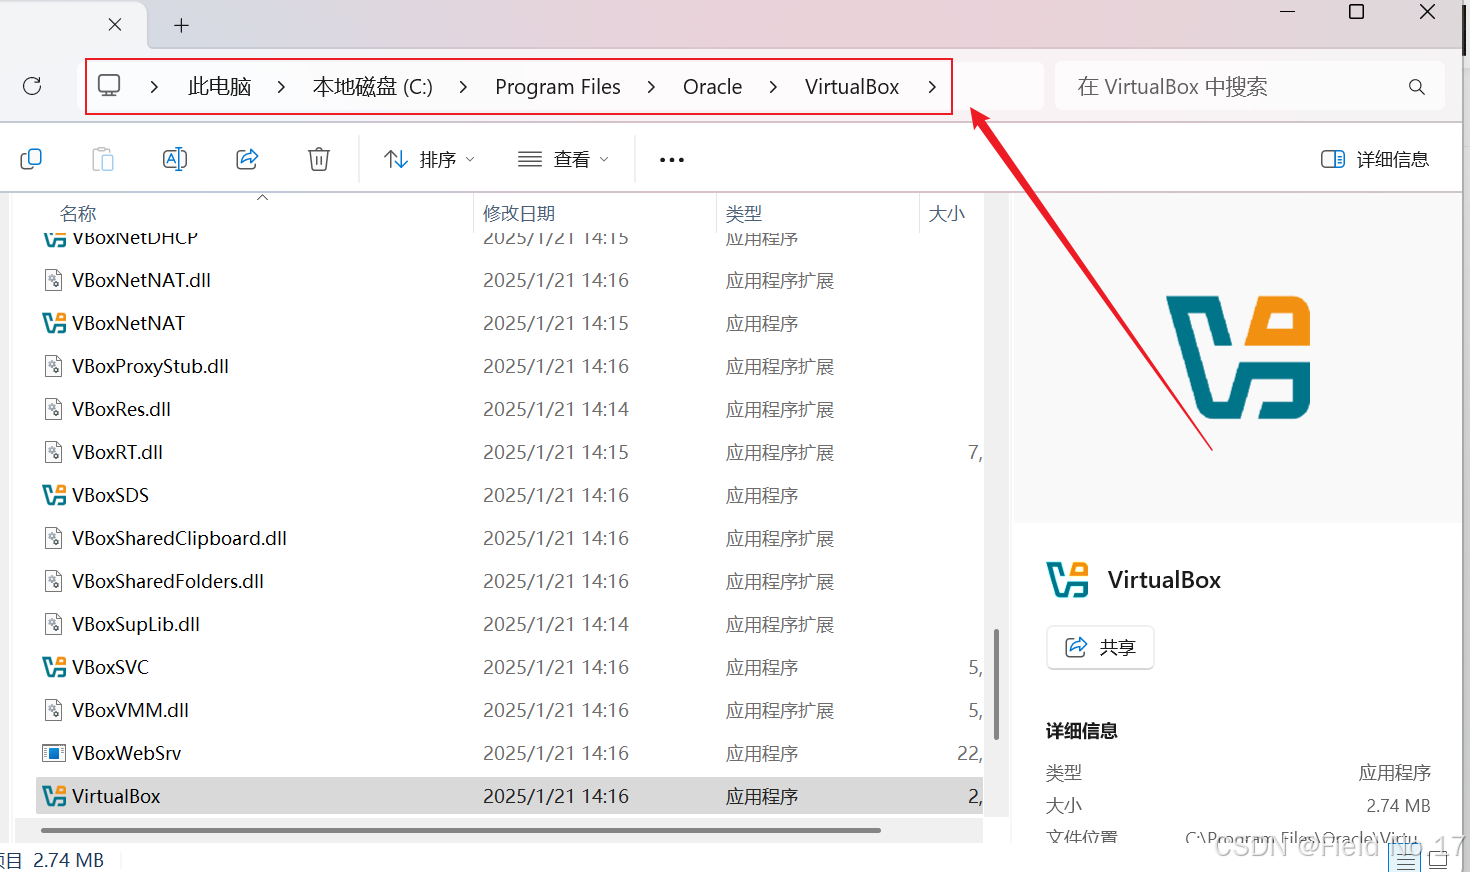1470x872 pixels.
Task: Sort by 修改日期 column header
Action: coord(518,213)
